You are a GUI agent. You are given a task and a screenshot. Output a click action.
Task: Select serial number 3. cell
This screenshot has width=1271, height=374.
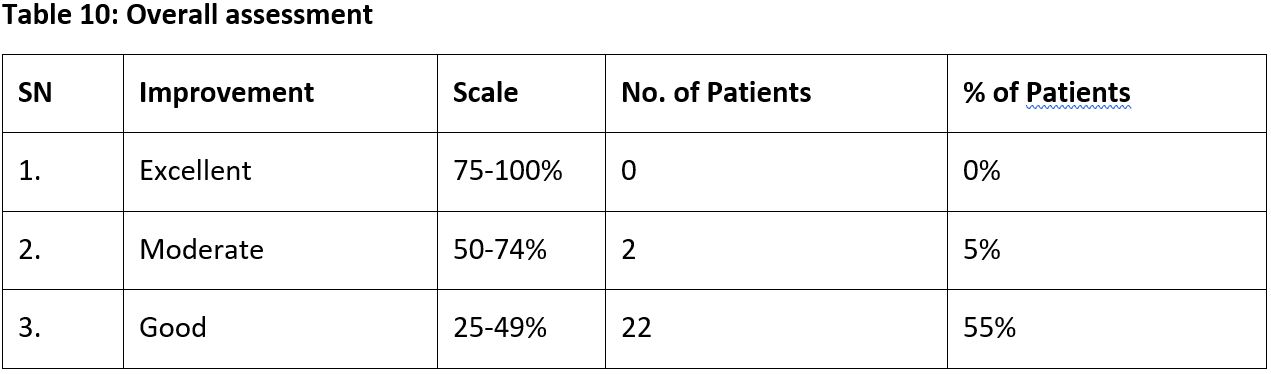click(63, 328)
